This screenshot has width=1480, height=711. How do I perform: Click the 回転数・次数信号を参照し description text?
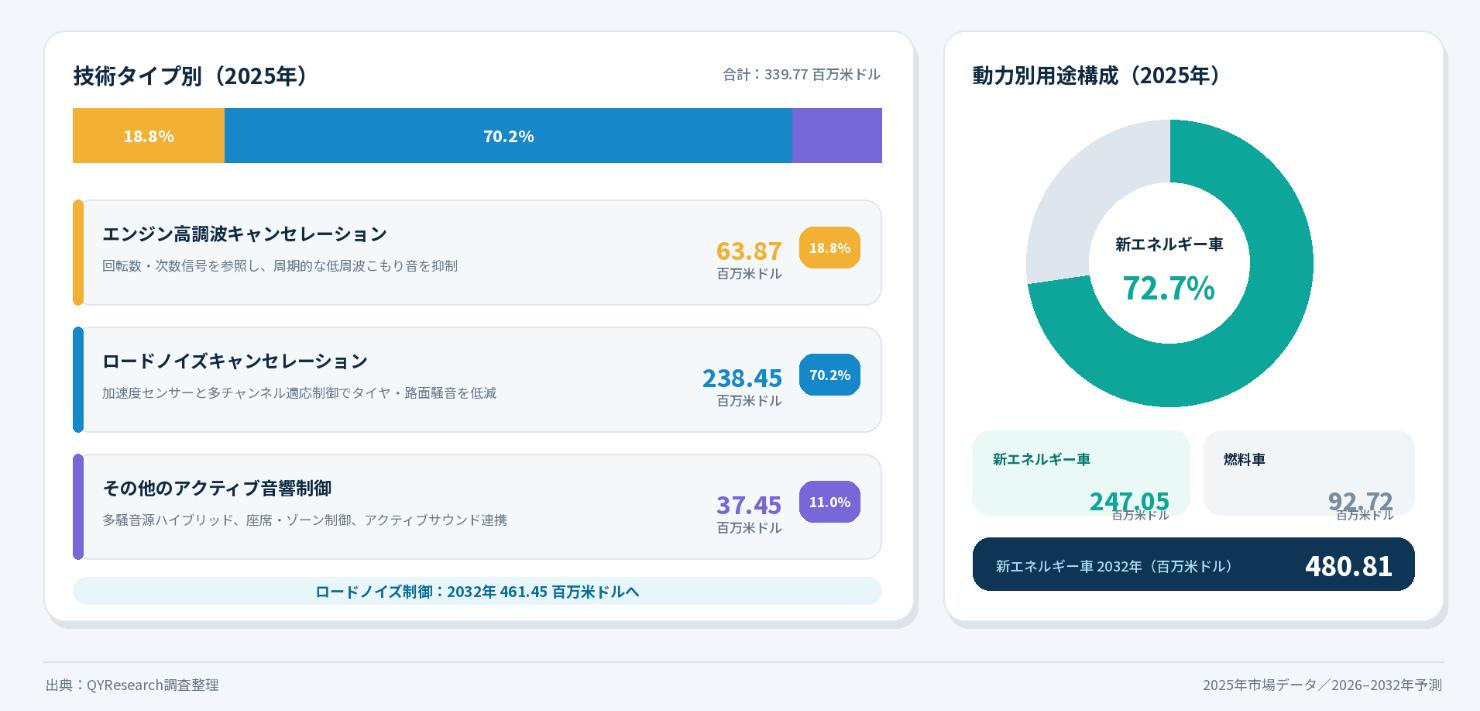[x=280, y=266]
